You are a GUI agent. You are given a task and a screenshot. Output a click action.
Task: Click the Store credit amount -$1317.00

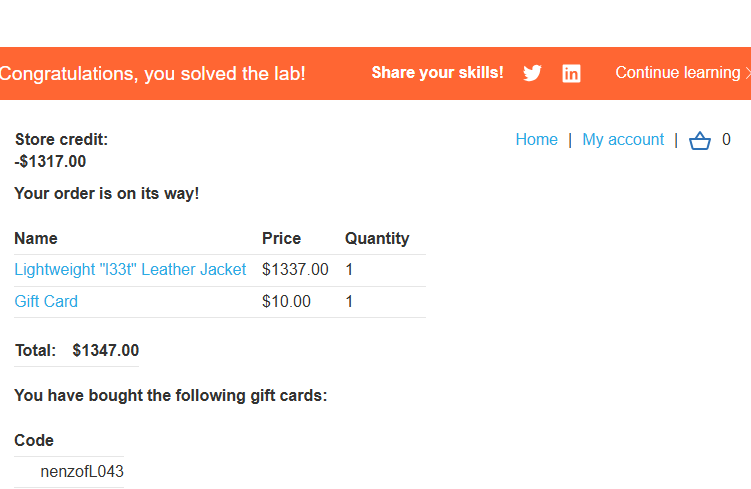(x=50, y=161)
